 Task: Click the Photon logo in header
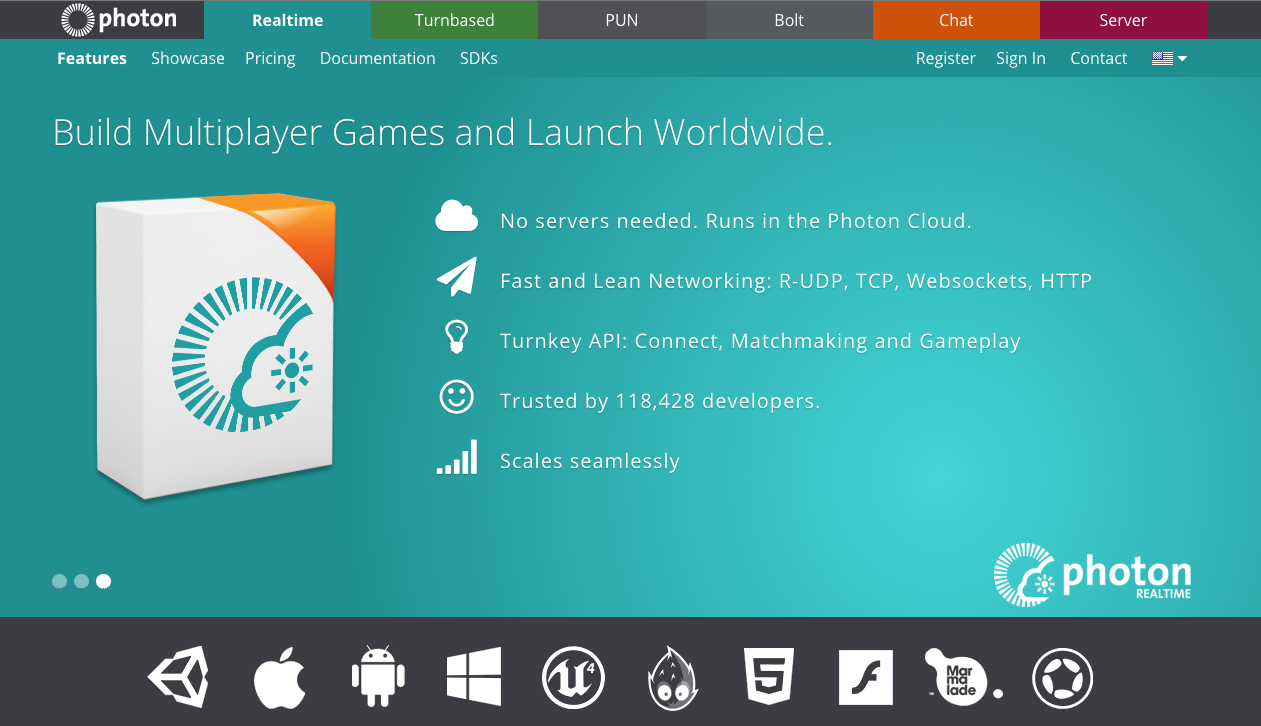(119, 19)
